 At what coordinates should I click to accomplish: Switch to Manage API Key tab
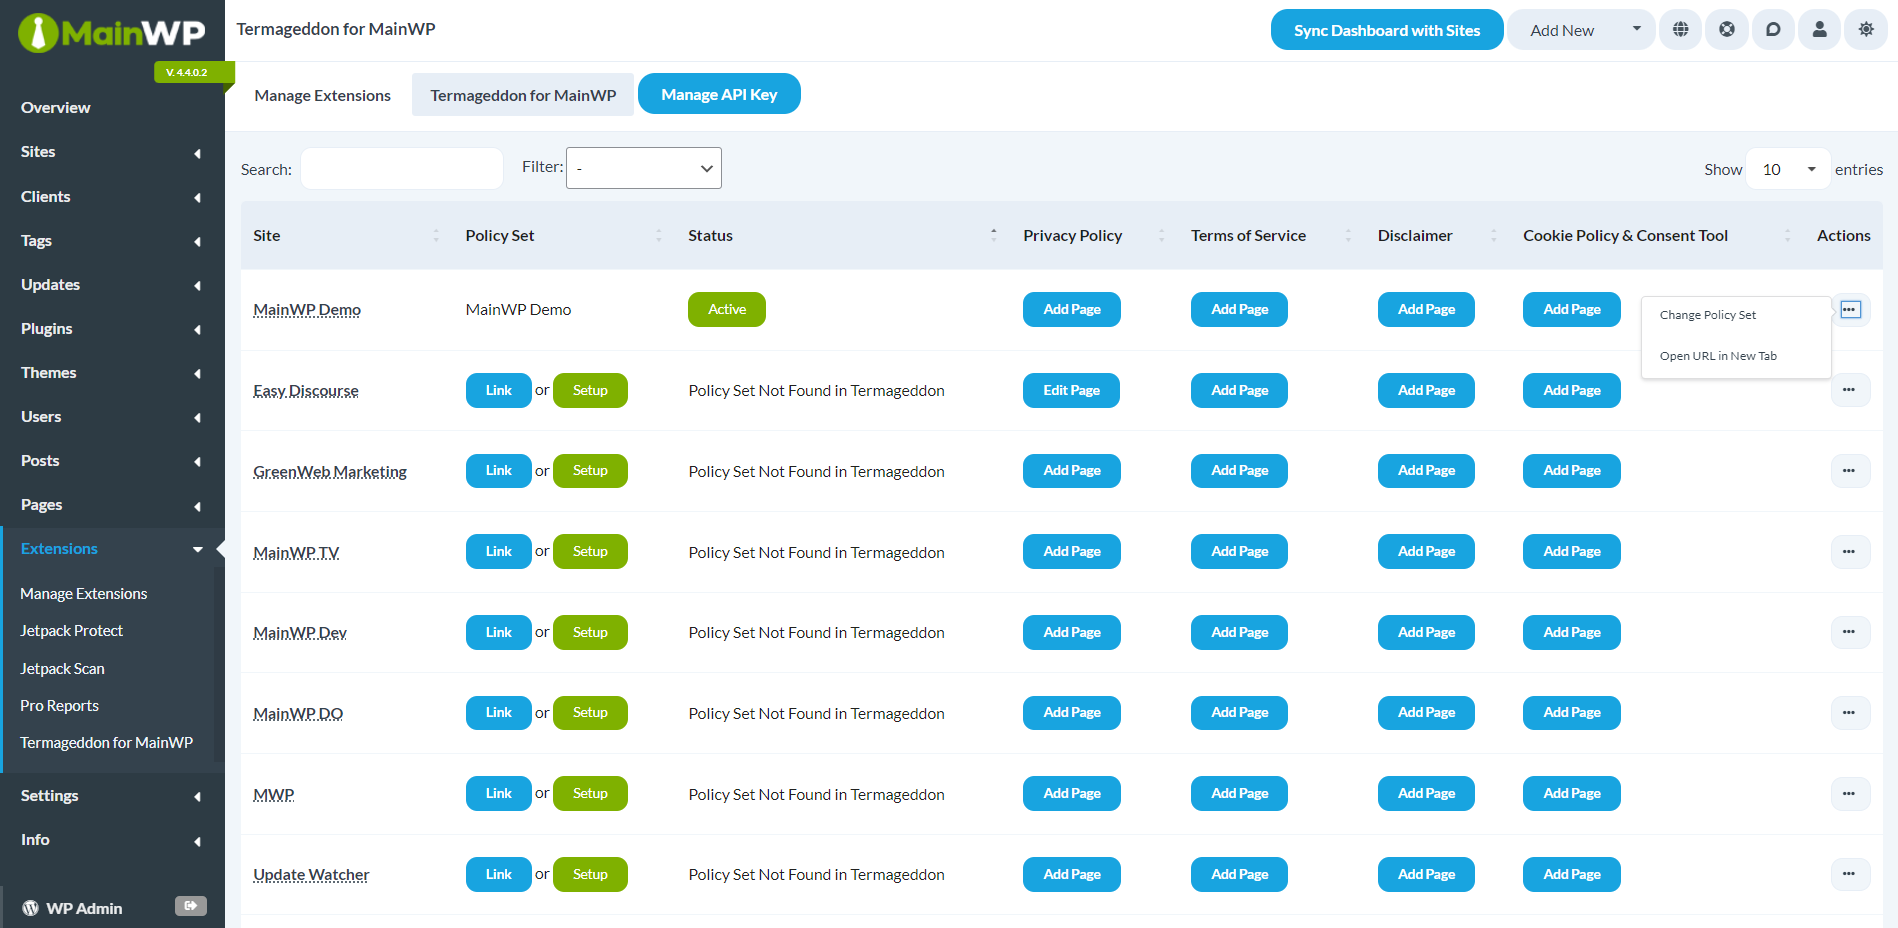[x=719, y=94]
